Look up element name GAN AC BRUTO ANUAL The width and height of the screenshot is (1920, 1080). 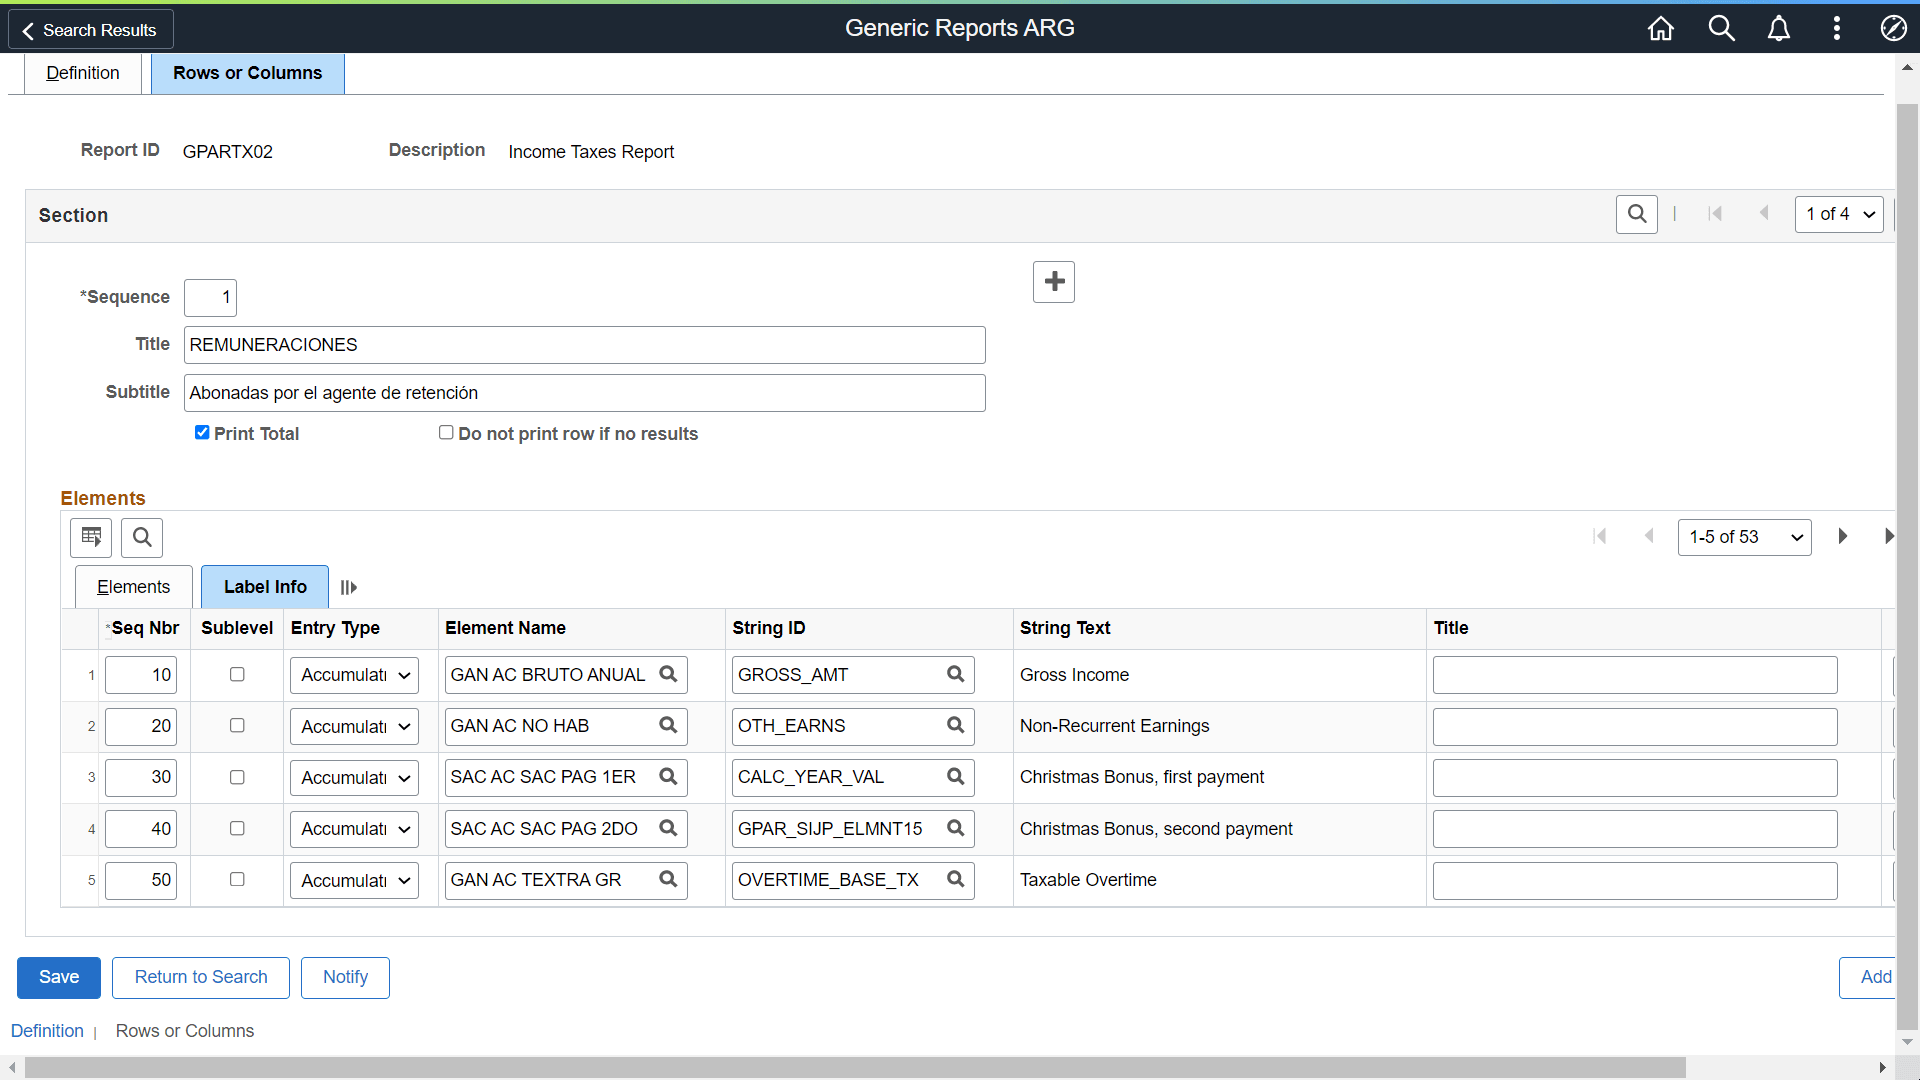(668, 674)
